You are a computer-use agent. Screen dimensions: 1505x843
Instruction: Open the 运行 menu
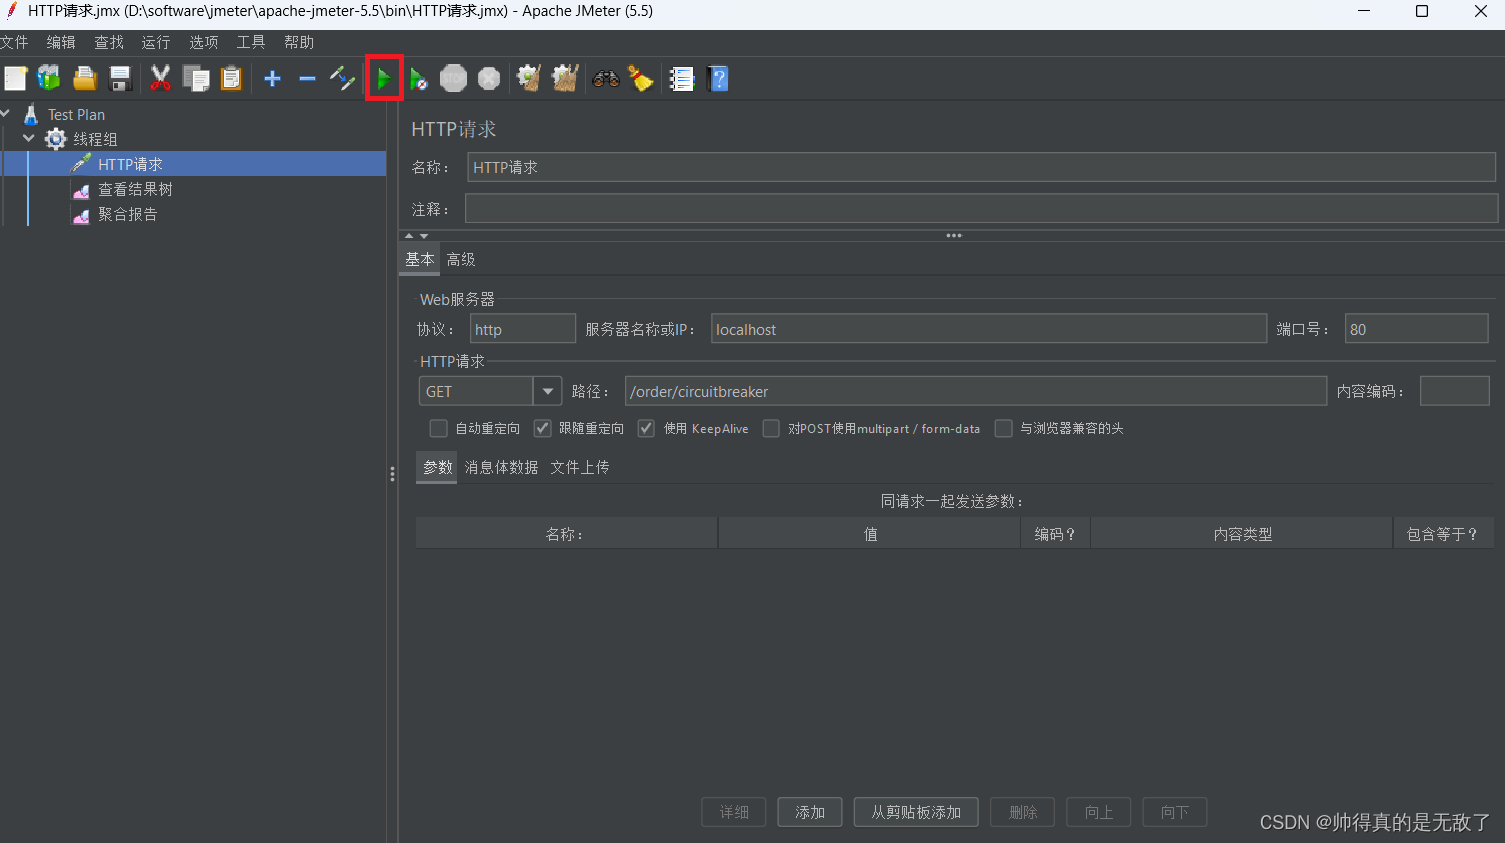click(x=156, y=42)
